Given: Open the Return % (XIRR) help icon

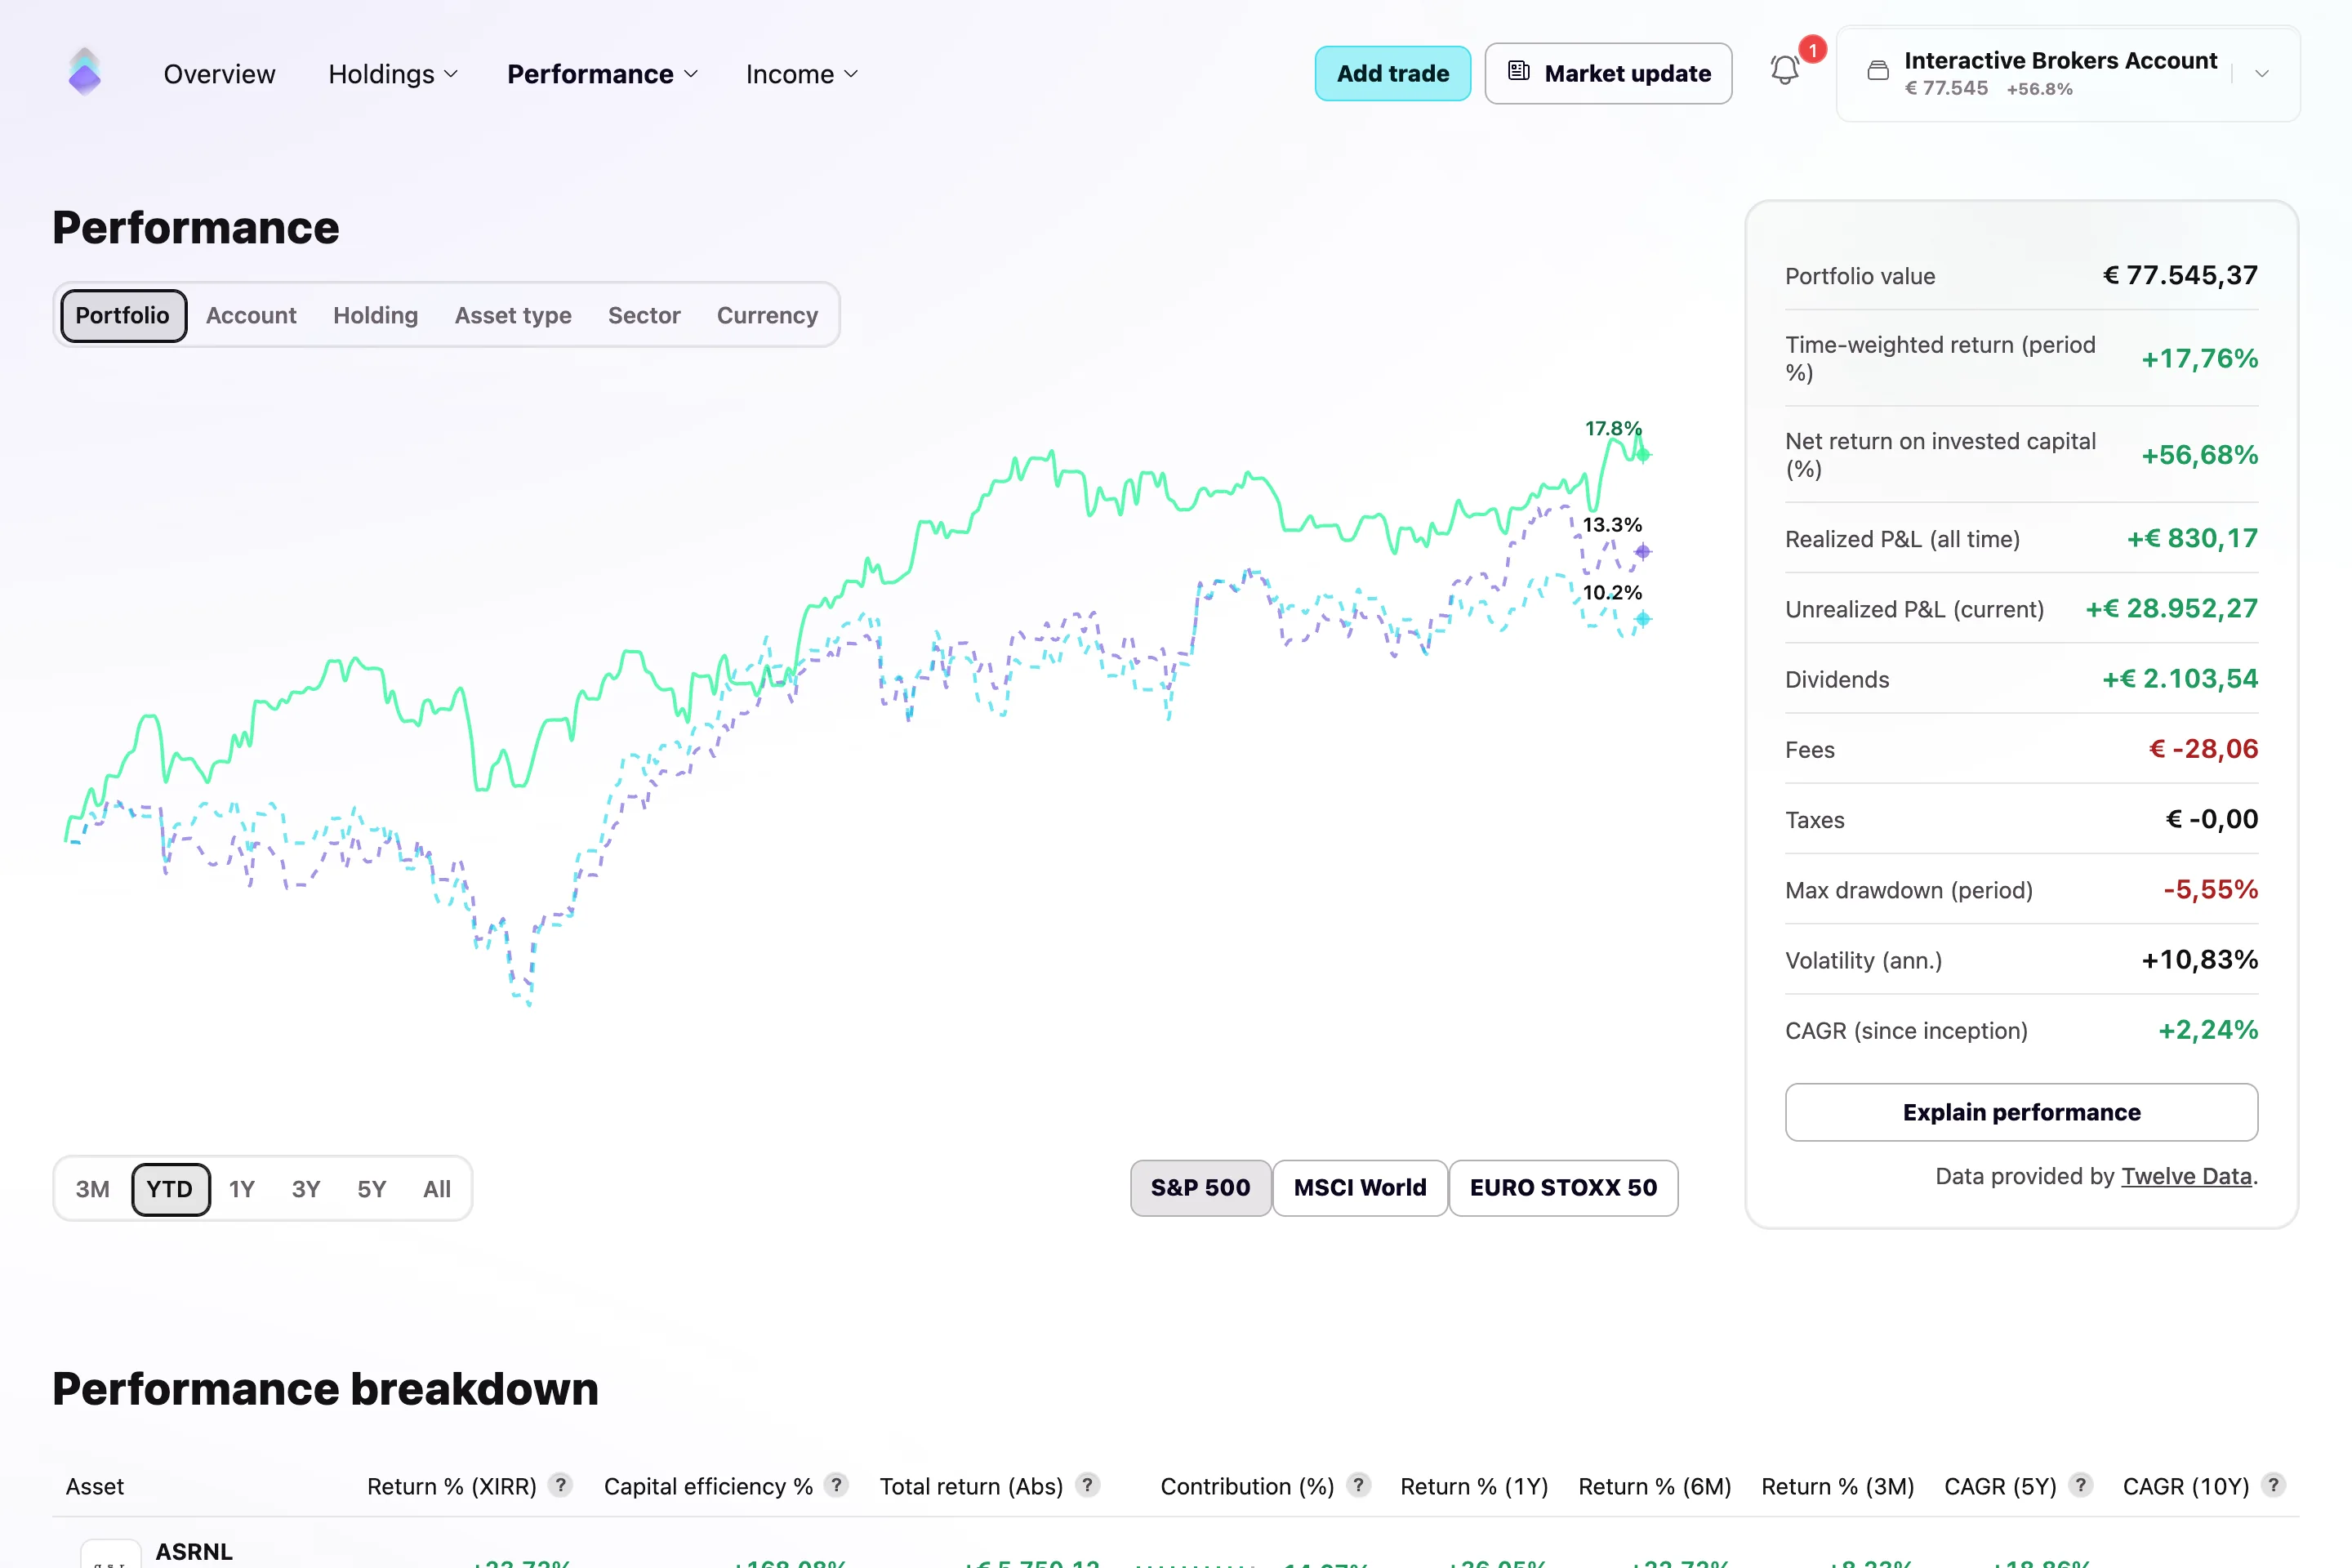Looking at the screenshot, I should click(x=561, y=1485).
